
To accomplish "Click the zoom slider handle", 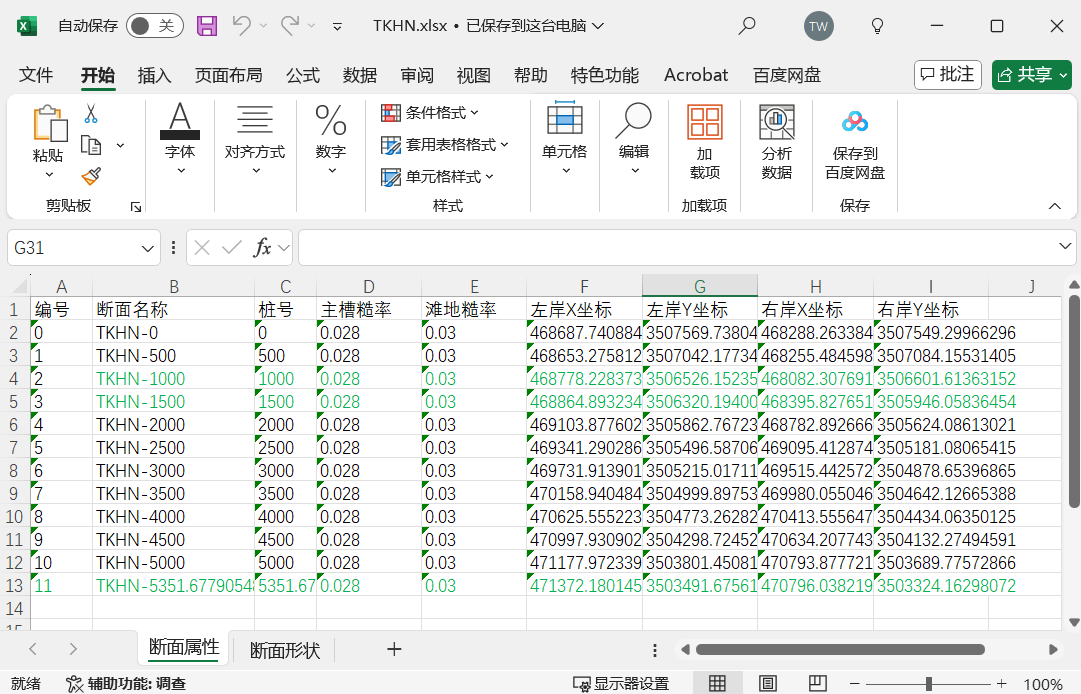I will 929,684.
